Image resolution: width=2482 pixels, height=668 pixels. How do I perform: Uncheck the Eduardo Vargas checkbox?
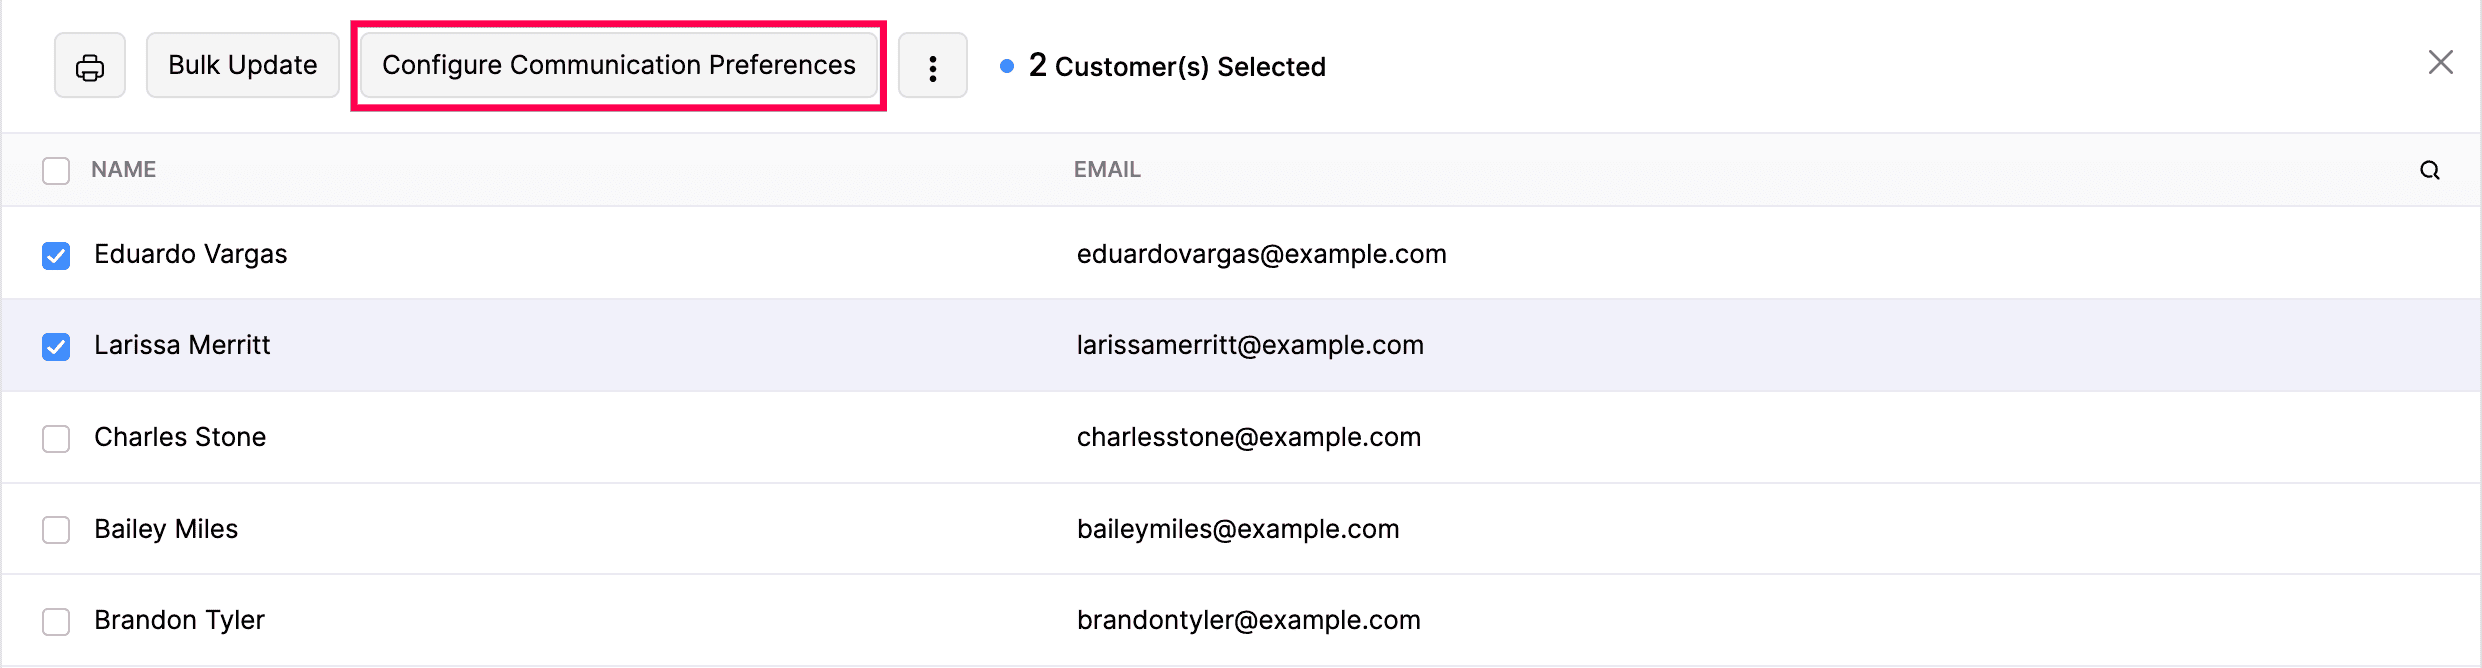56,255
